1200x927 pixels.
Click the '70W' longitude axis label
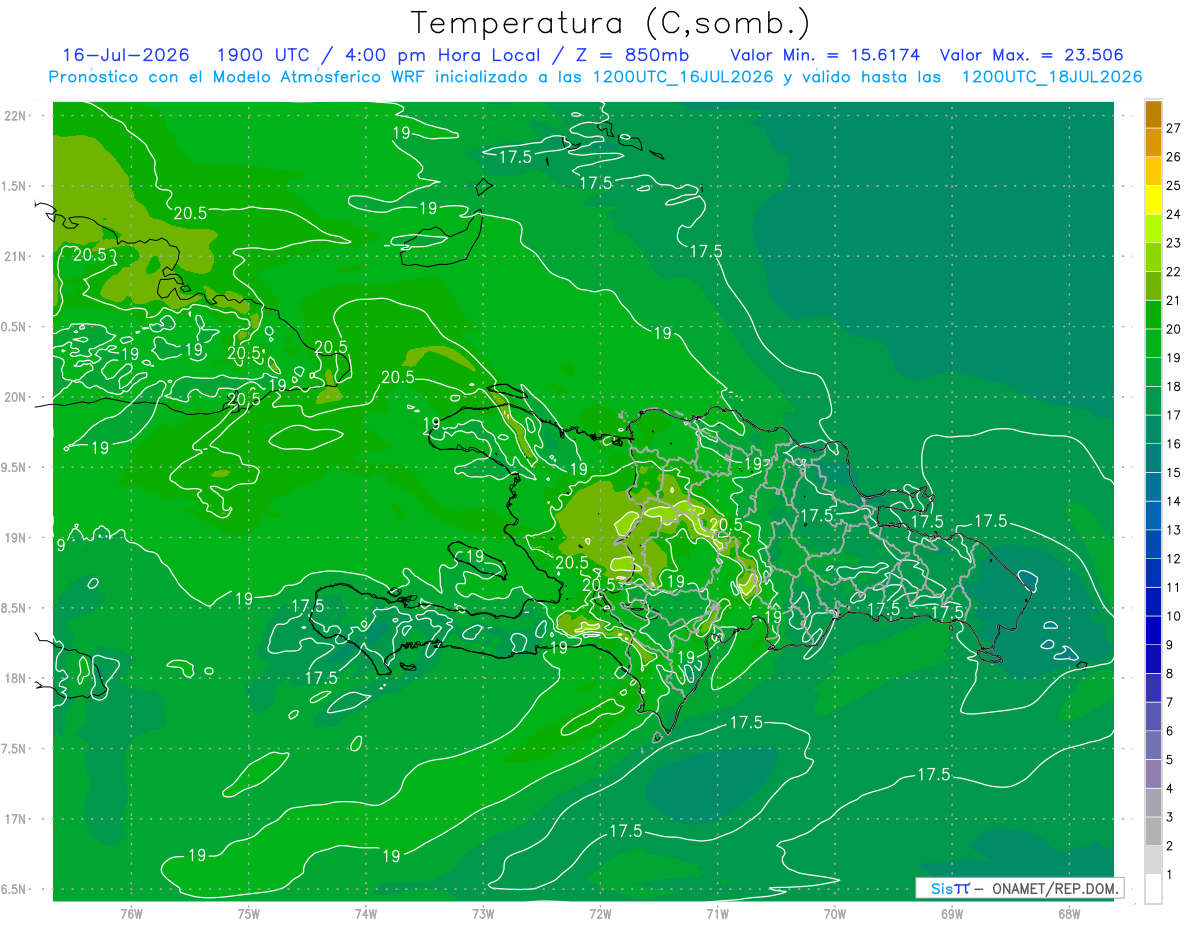tap(835, 913)
